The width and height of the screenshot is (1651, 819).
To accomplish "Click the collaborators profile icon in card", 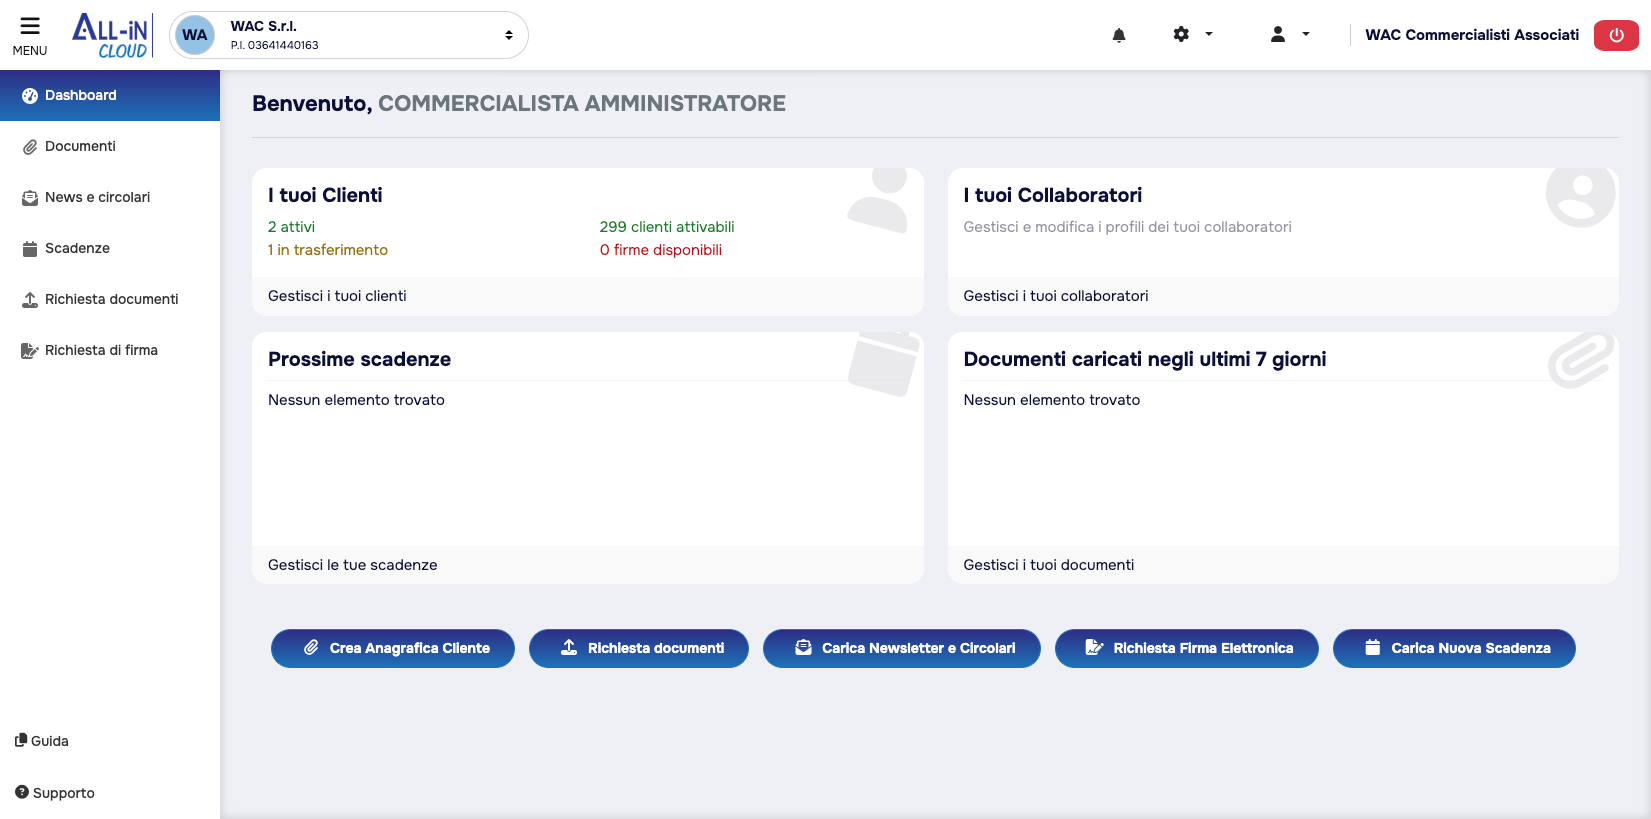I will click(x=1579, y=194).
